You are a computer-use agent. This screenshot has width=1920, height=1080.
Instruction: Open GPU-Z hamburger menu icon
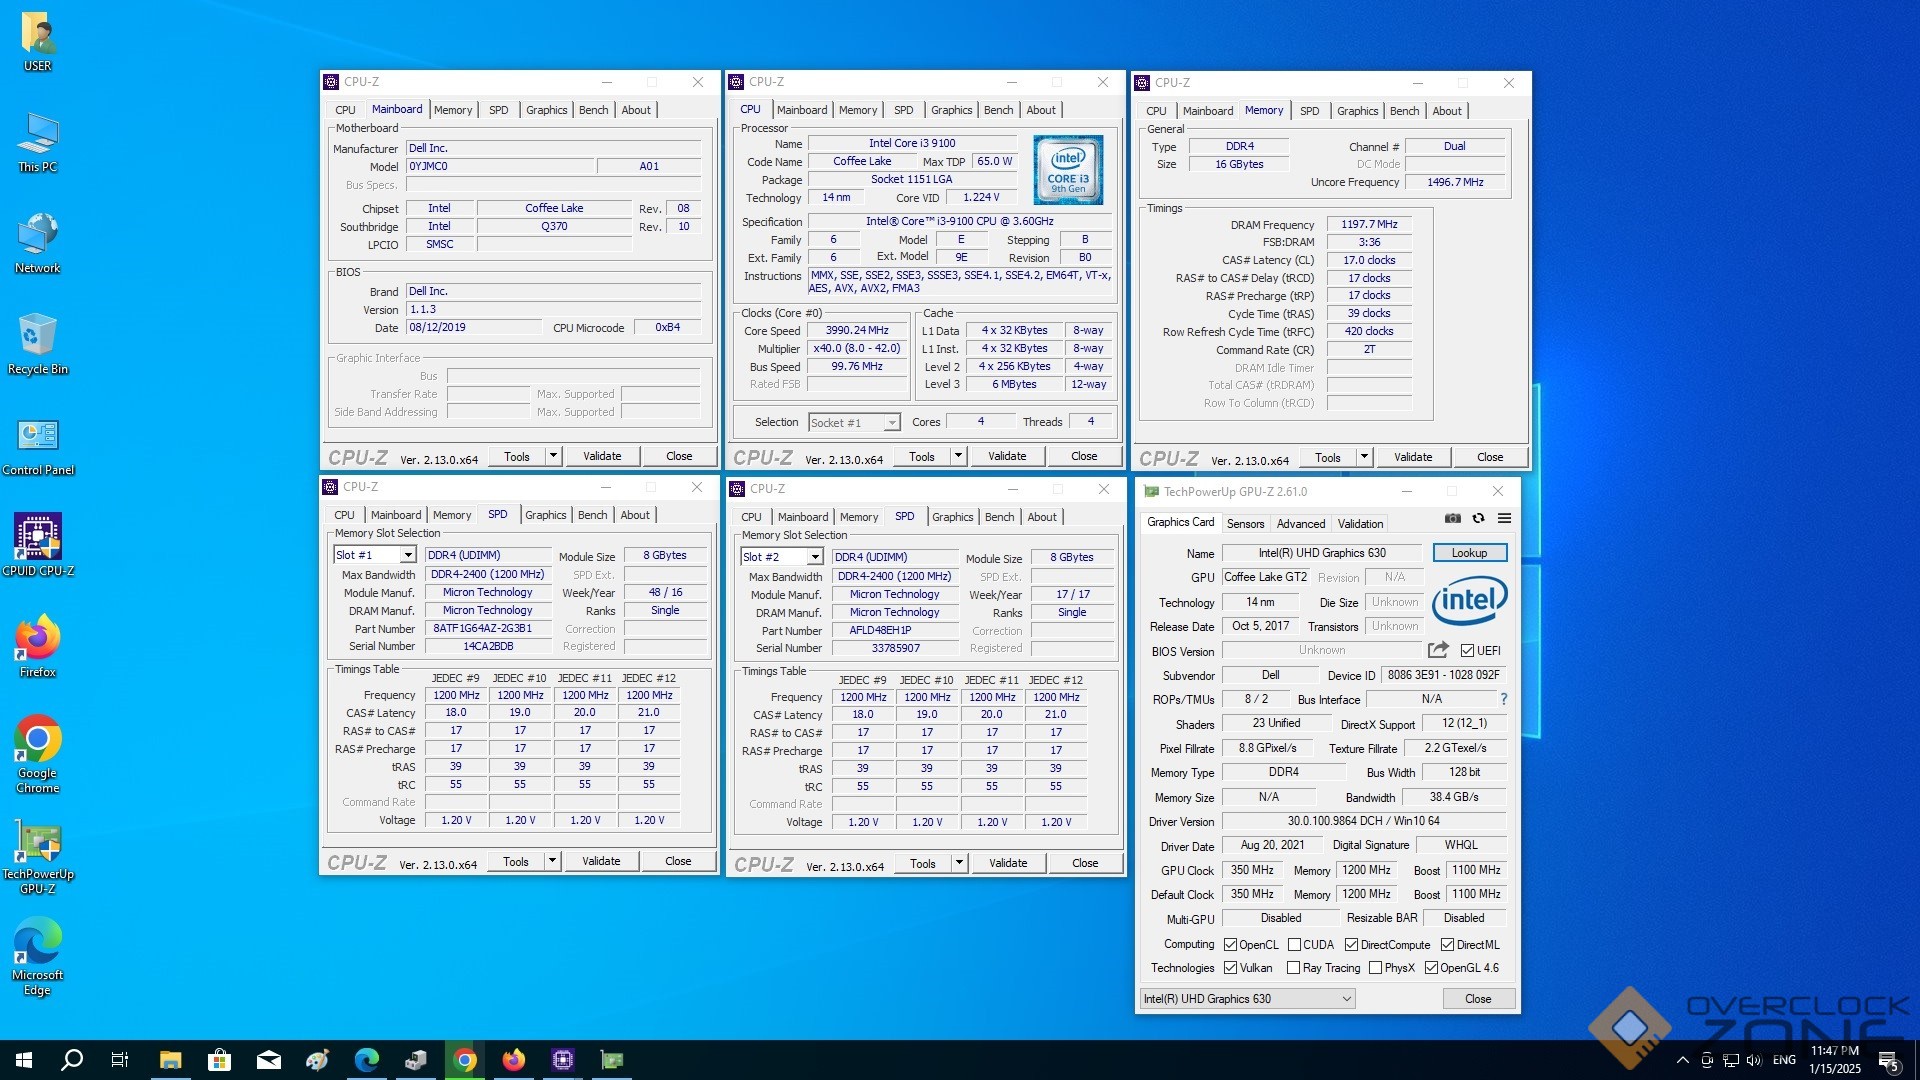pos(1504,518)
